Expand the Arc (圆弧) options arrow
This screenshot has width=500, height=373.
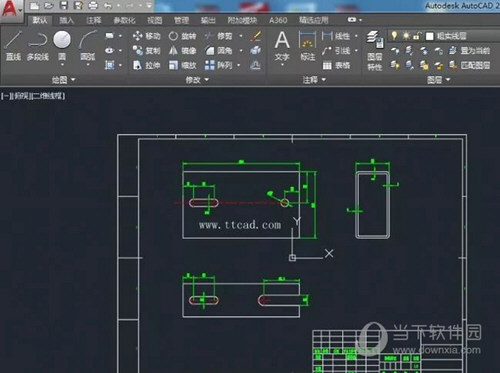88,64
